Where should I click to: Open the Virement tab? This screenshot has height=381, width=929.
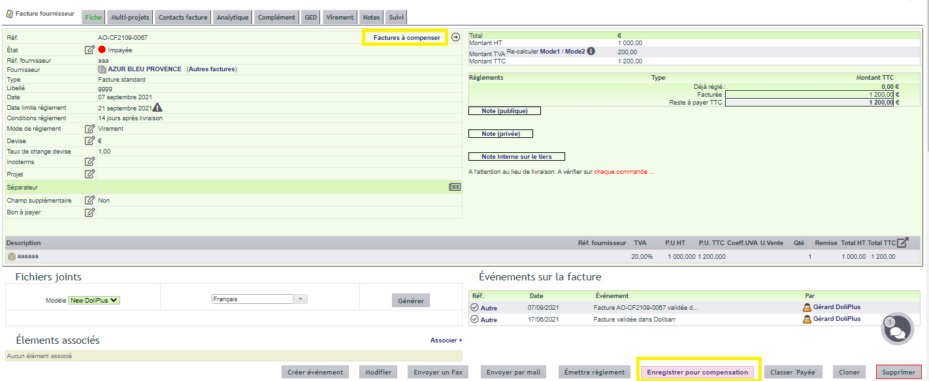coord(341,18)
